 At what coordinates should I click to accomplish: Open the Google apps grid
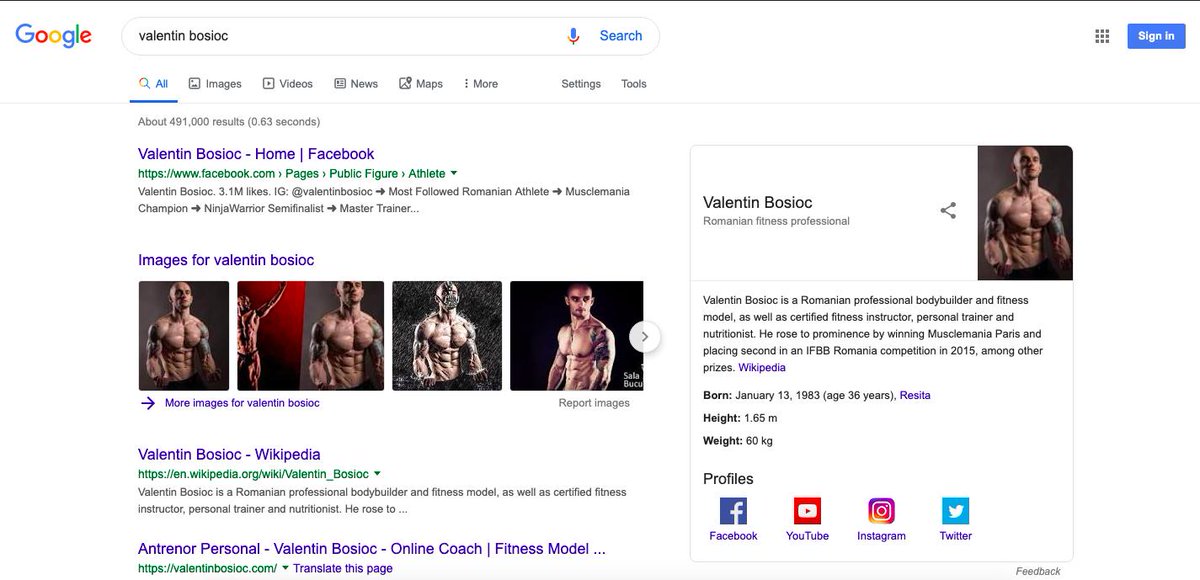(1102, 35)
